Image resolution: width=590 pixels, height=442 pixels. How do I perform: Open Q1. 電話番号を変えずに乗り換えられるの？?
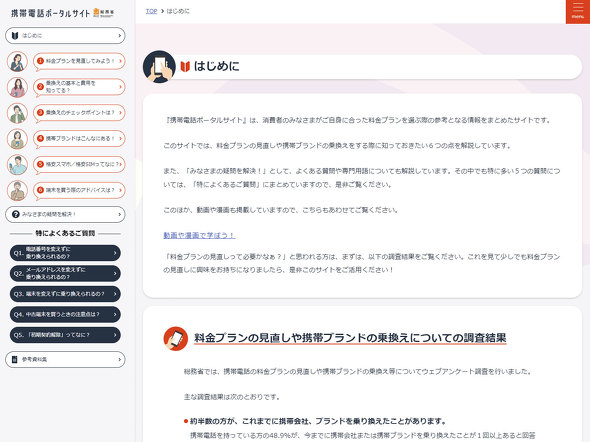(65, 253)
